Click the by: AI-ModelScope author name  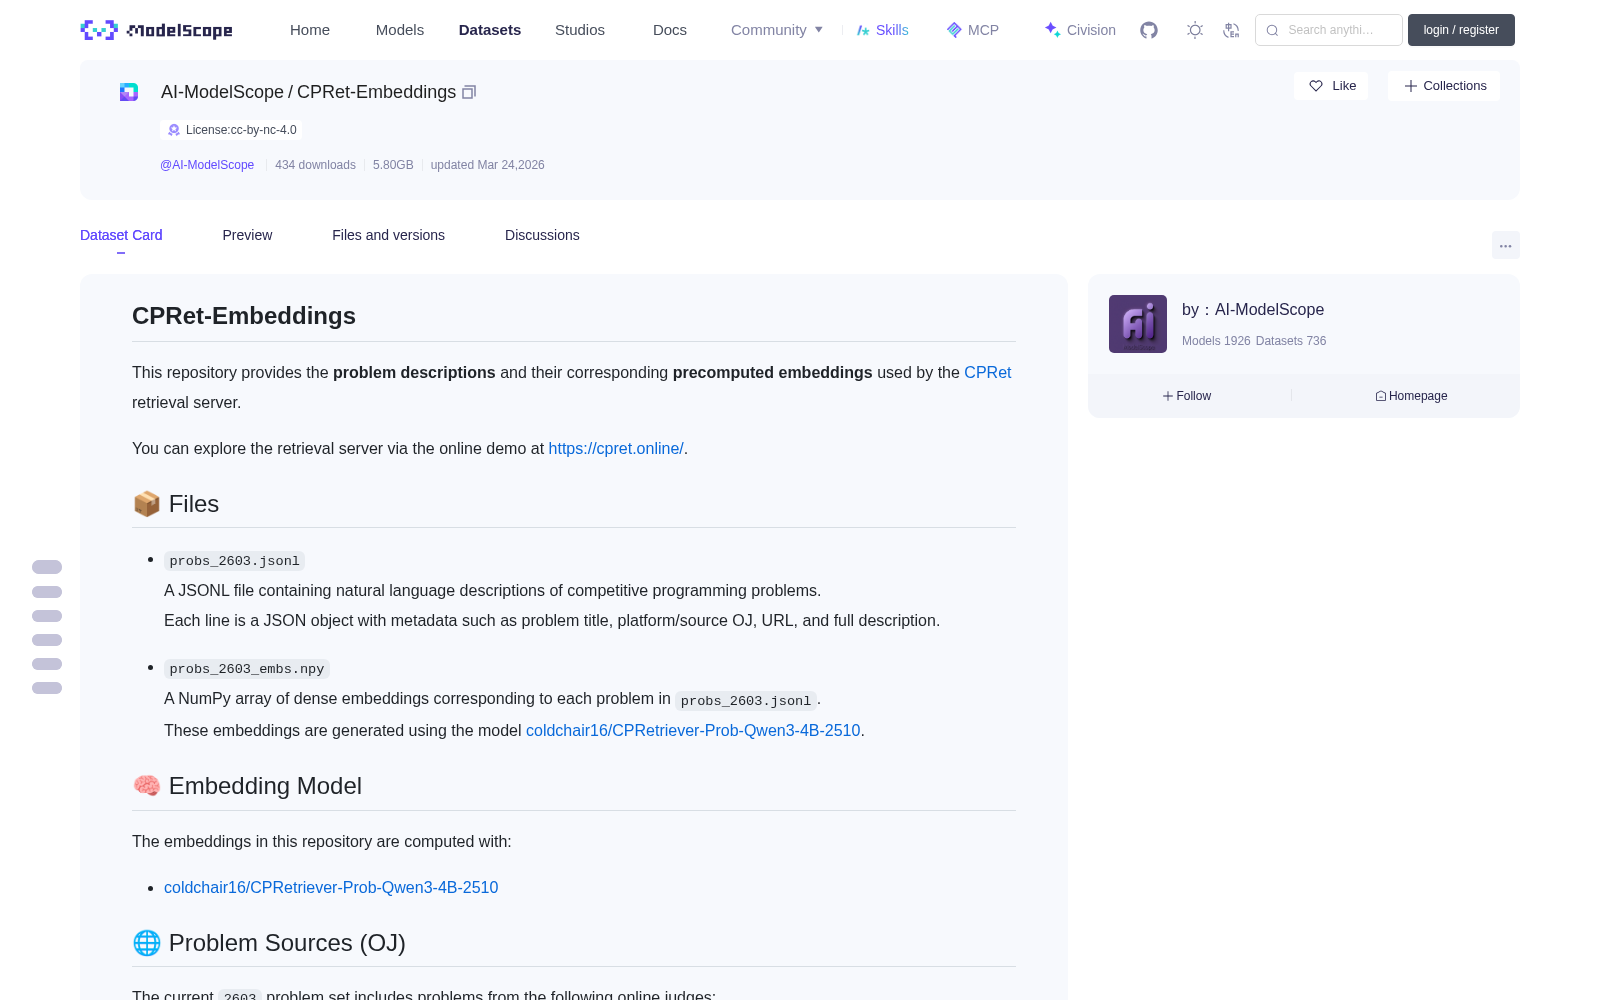point(1253,310)
